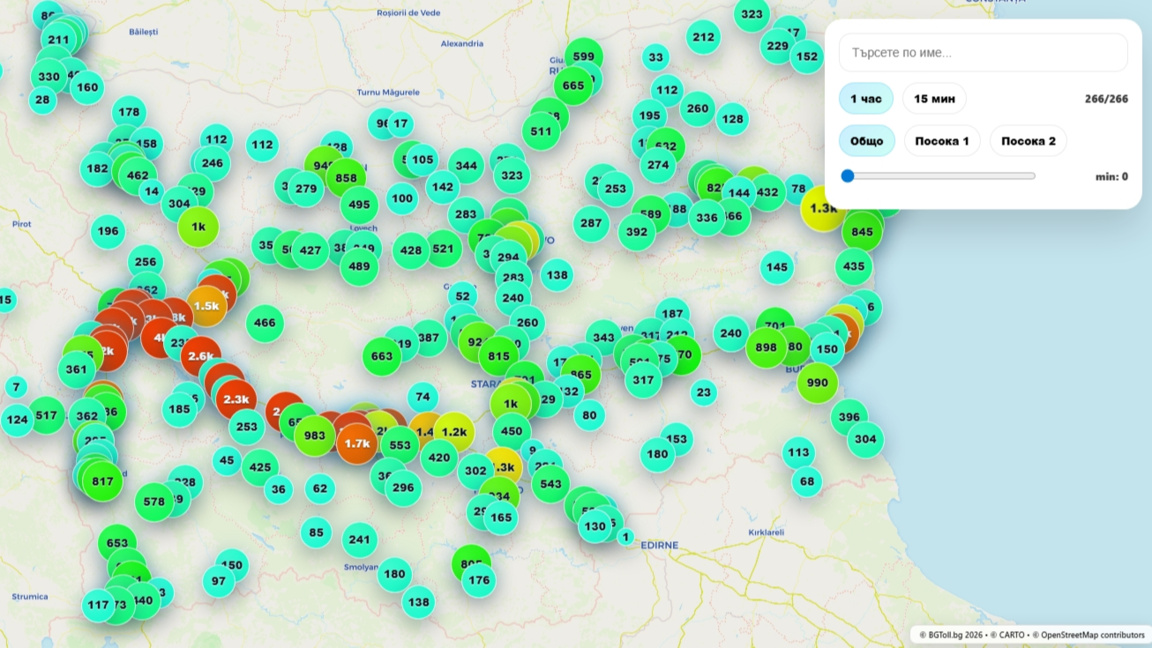Select the green 983 traffic marker
The width and height of the screenshot is (1152, 648).
[314, 435]
